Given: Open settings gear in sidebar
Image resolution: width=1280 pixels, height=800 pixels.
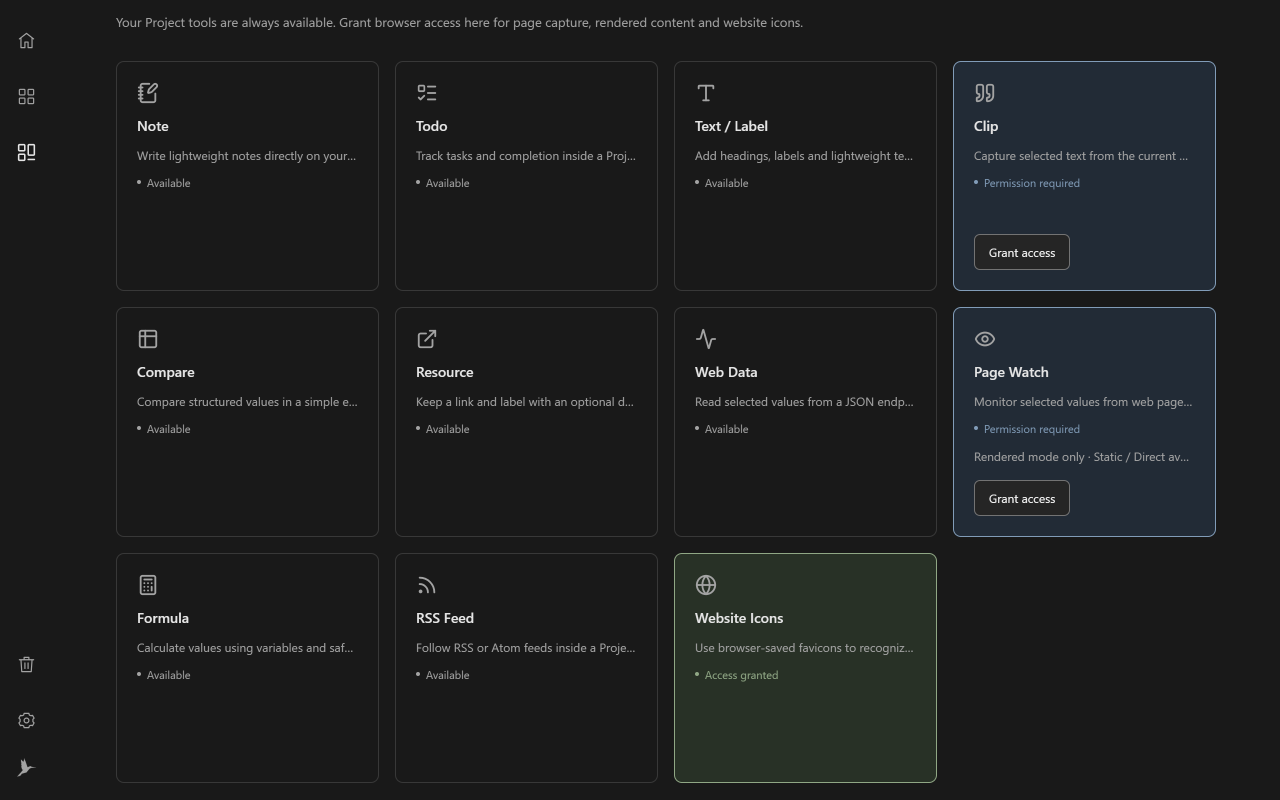Looking at the screenshot, I should pyautogui.click(x=27, y=721).
